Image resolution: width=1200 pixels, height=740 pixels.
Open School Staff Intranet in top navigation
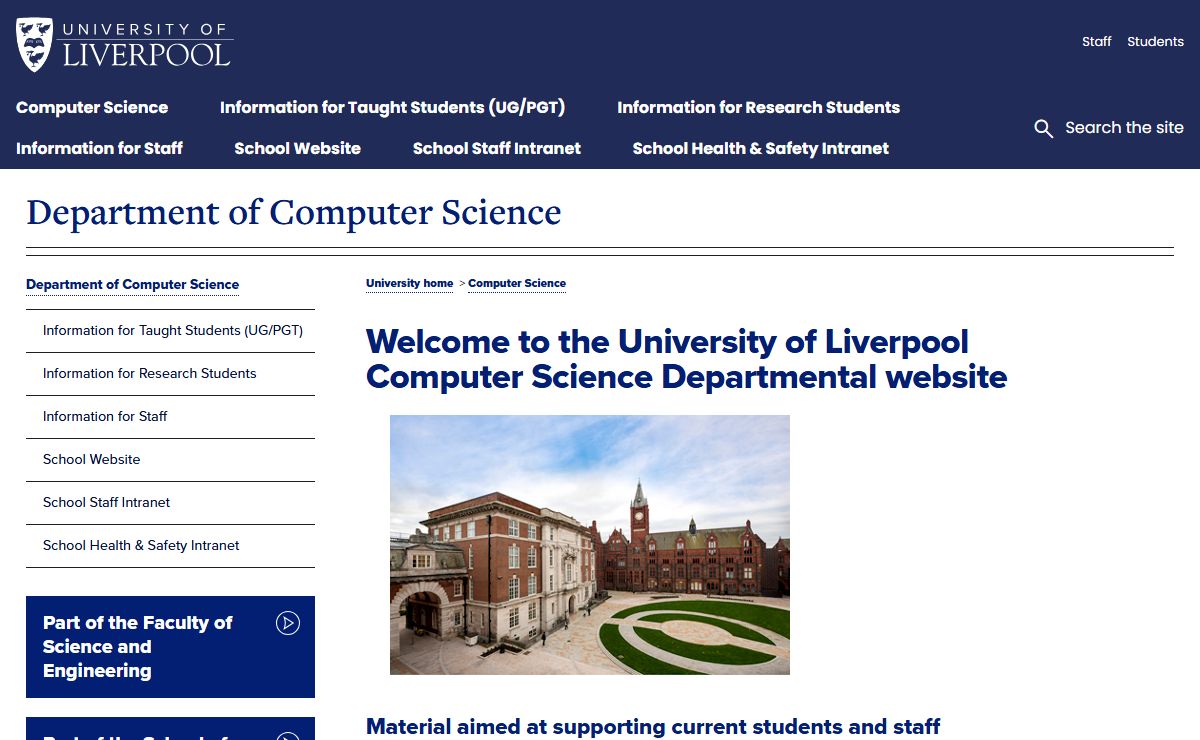[496, 148]
